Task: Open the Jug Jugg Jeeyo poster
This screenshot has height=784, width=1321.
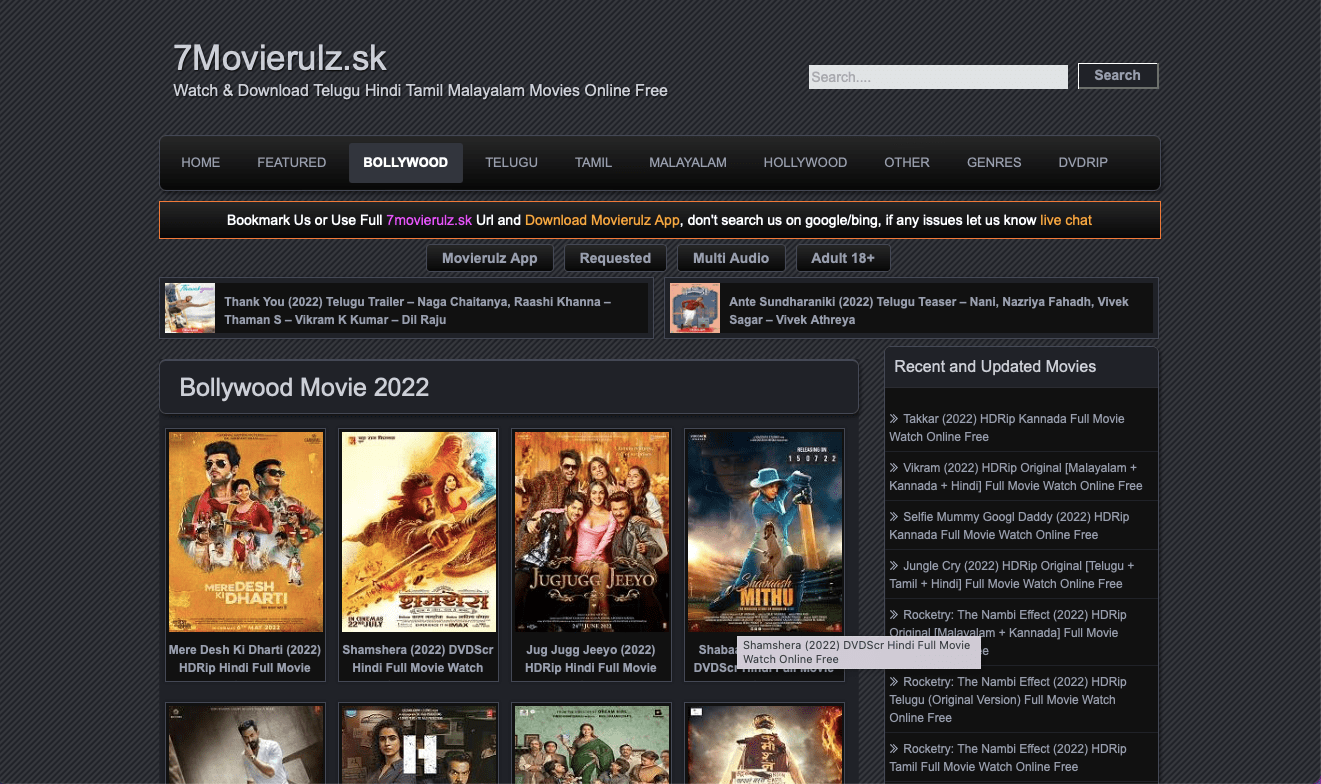Action: [x=592, y=532]
